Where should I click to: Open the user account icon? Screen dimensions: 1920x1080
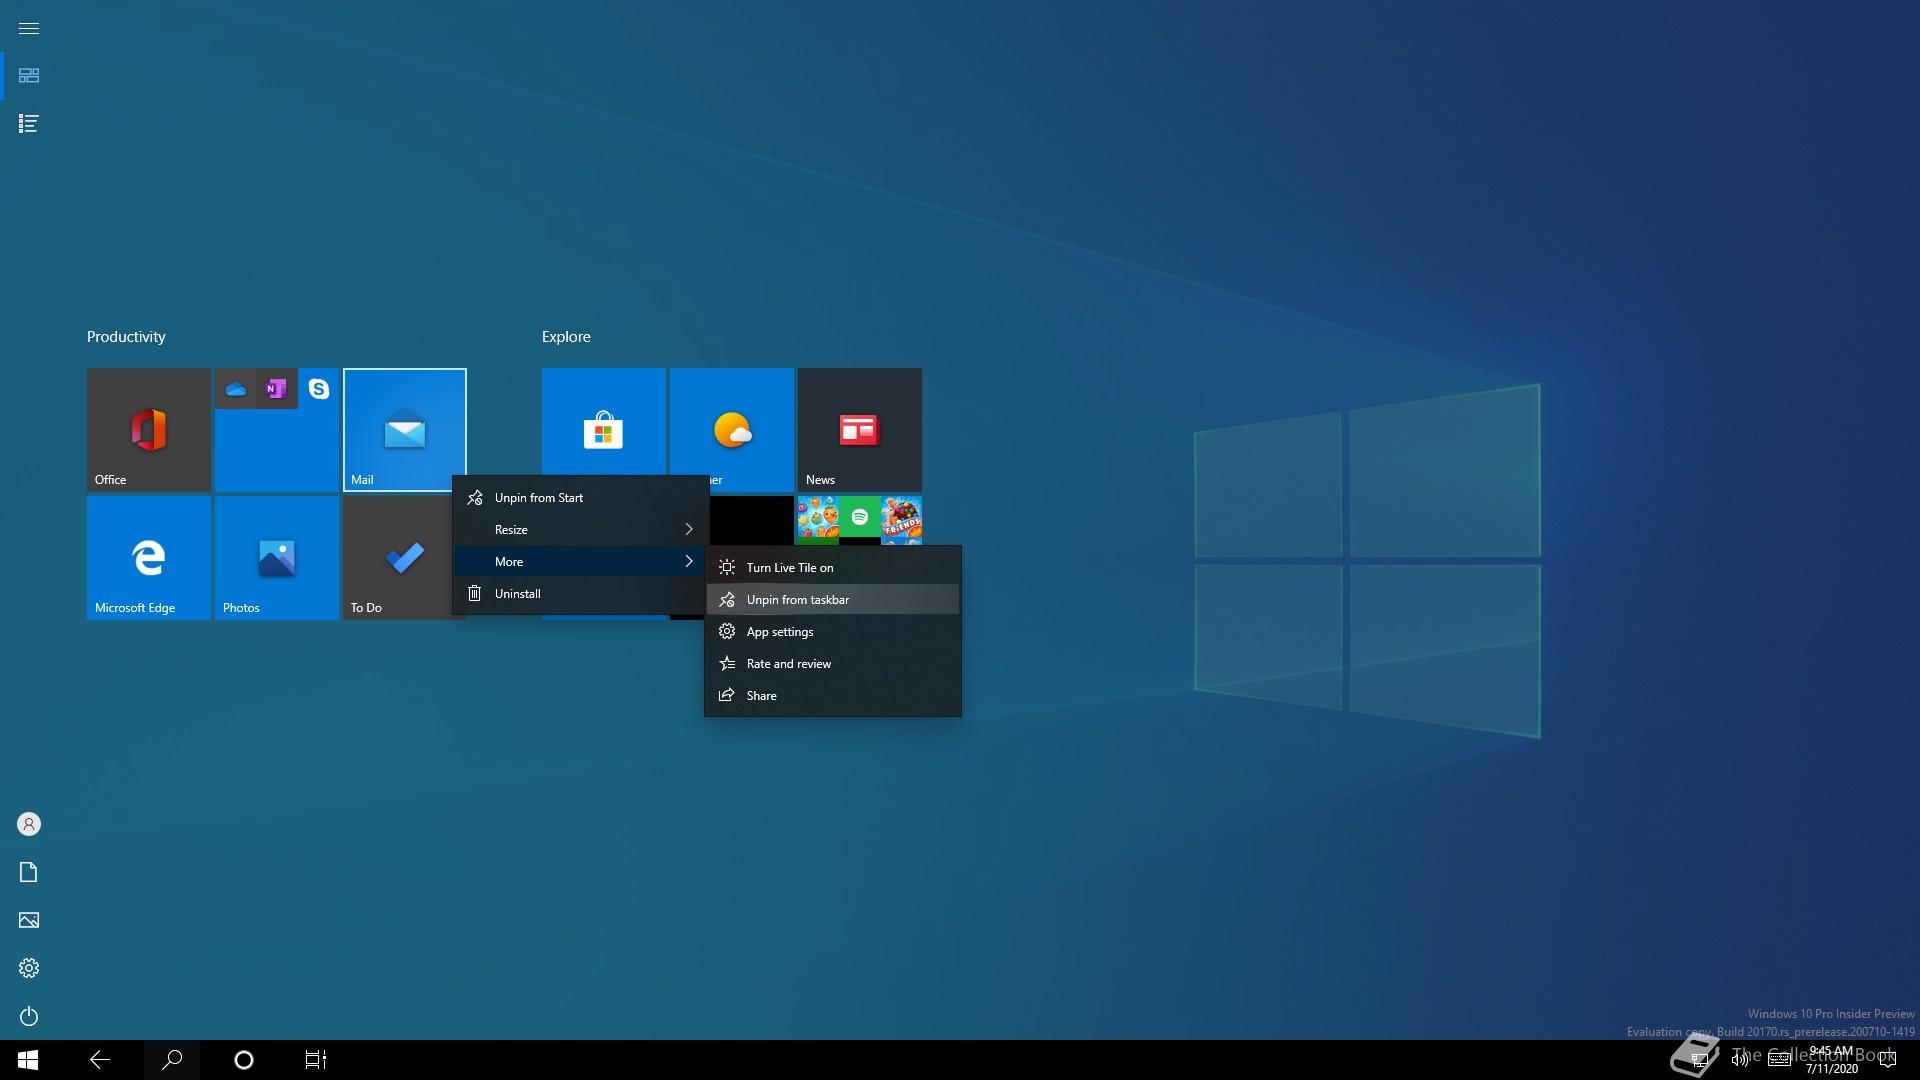pyautogui.click(x=29, y=824)
